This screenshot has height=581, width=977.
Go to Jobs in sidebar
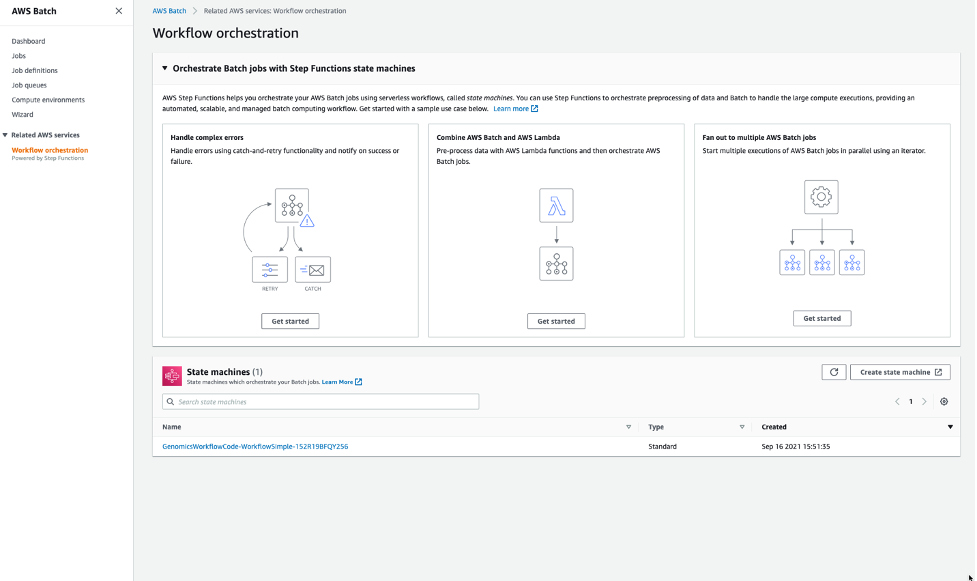click(x=19, y=55)
